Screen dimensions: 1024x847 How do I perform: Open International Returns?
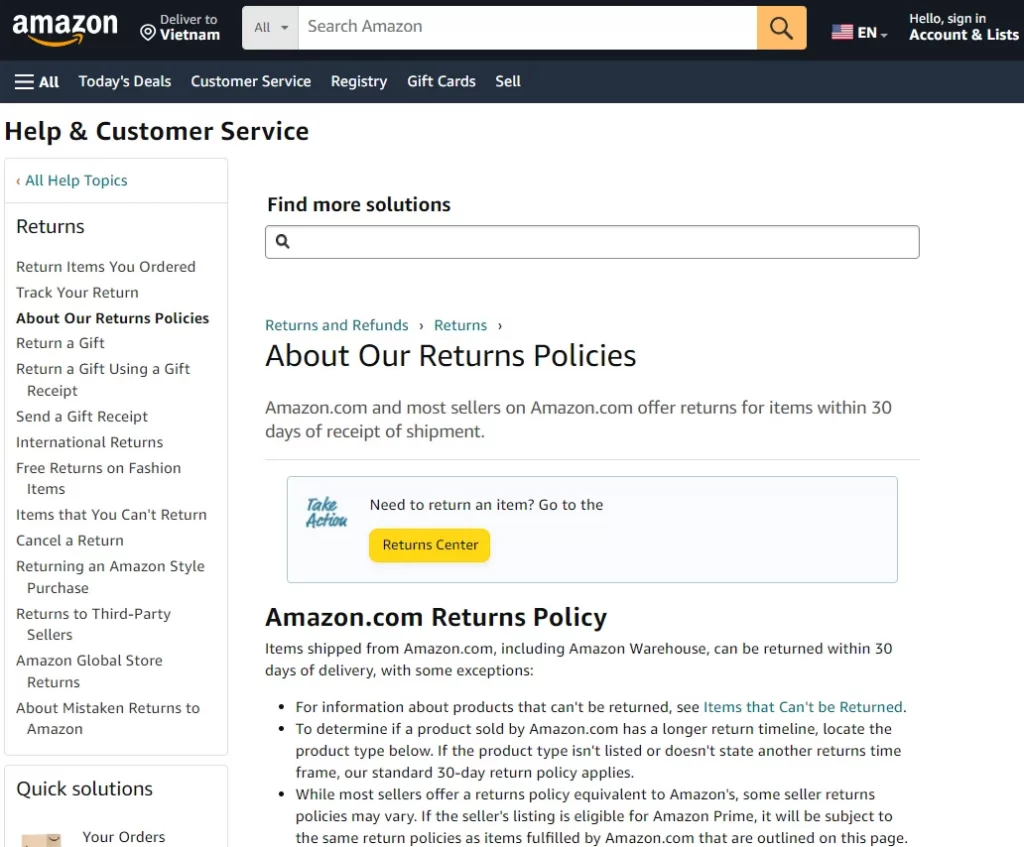pos(89,443)
